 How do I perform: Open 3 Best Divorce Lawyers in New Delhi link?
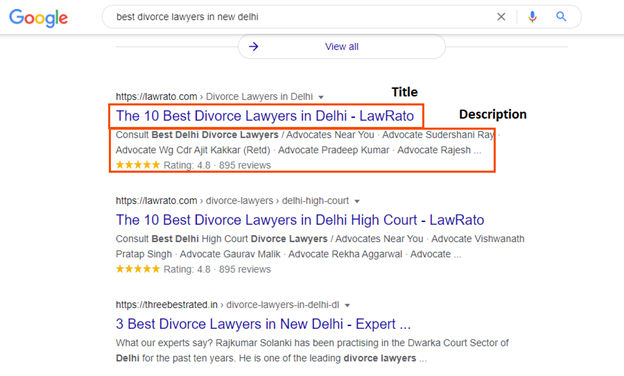[x=263, y=324]
